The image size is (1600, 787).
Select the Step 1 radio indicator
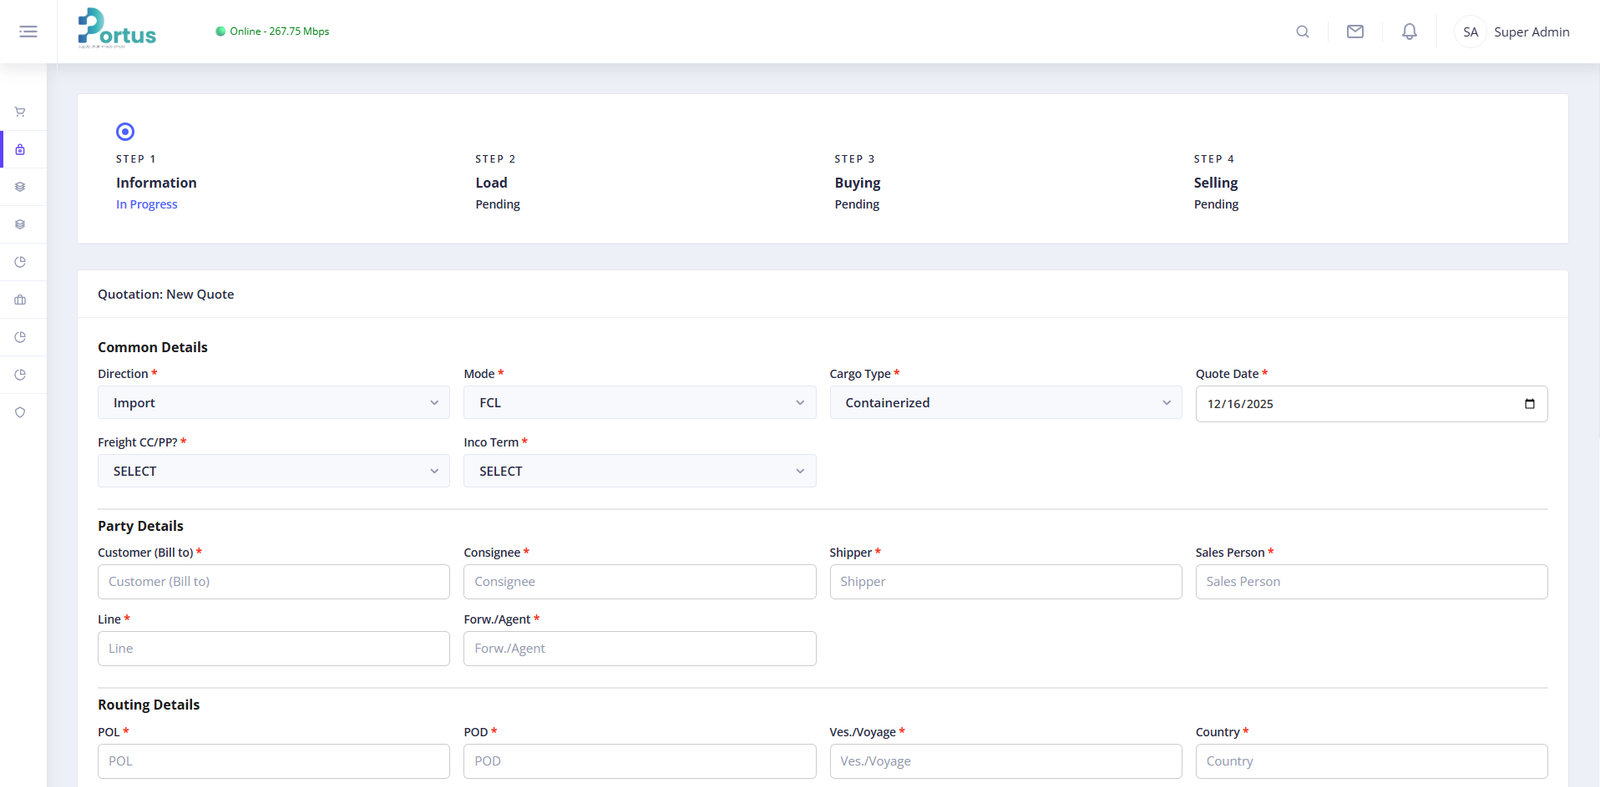click(125, 132)
